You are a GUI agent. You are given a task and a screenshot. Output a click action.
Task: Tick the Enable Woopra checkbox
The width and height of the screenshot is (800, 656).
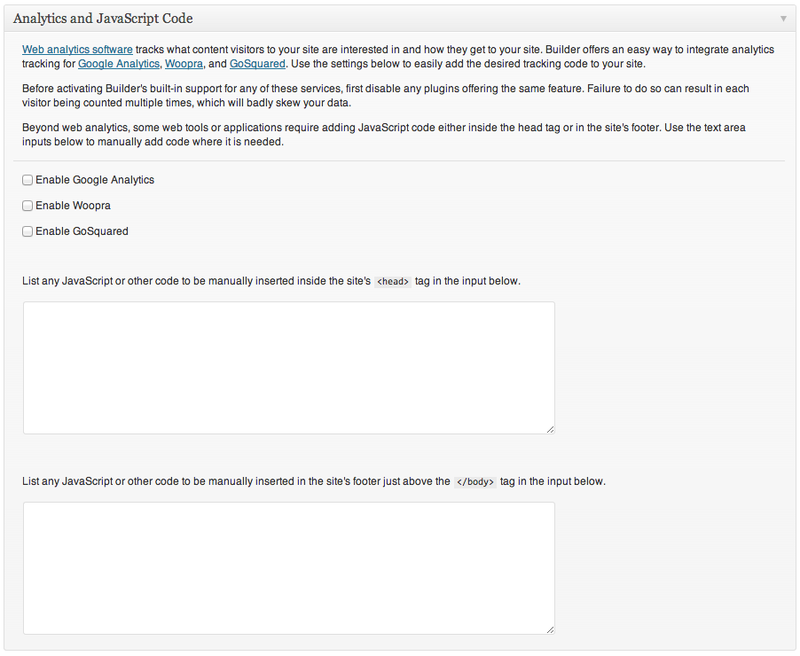pyautogui.click(x=28, y=206)
